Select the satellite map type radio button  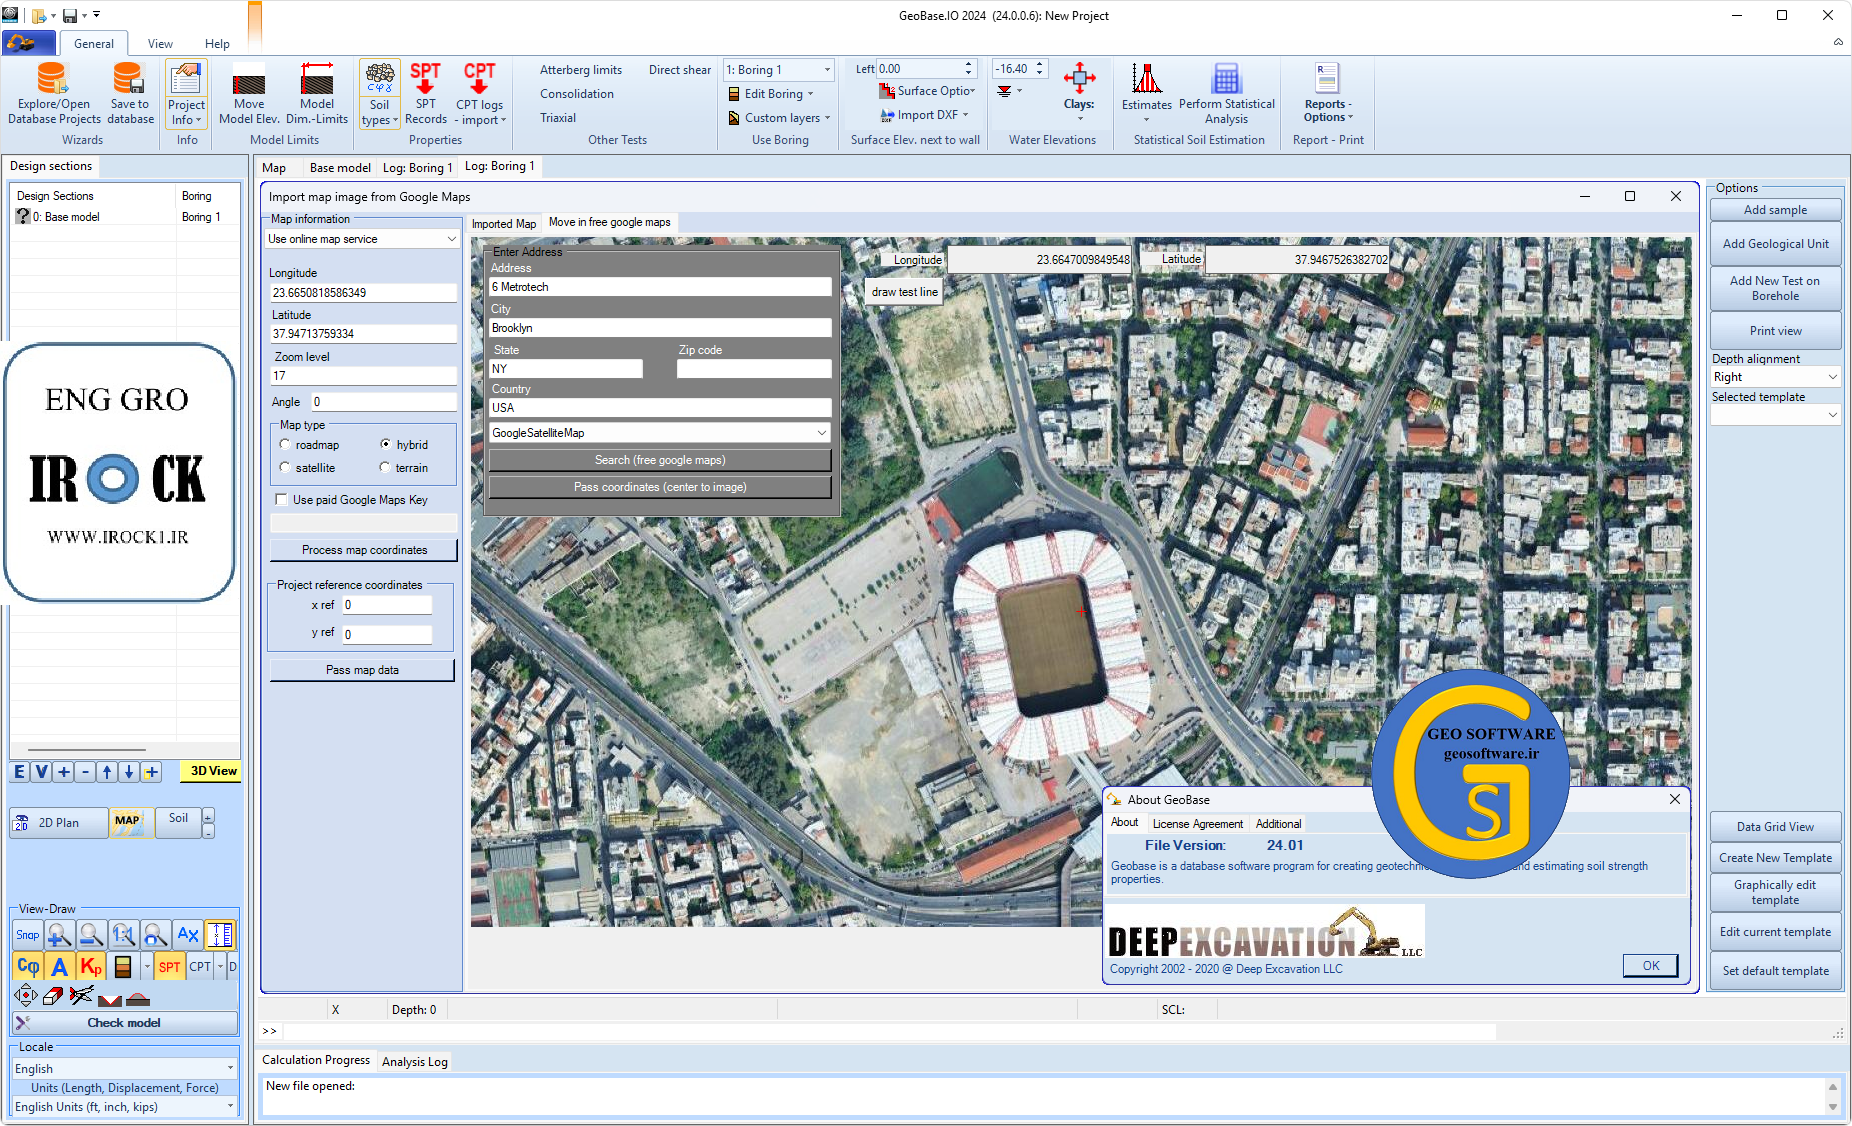[x=286, y=468]
